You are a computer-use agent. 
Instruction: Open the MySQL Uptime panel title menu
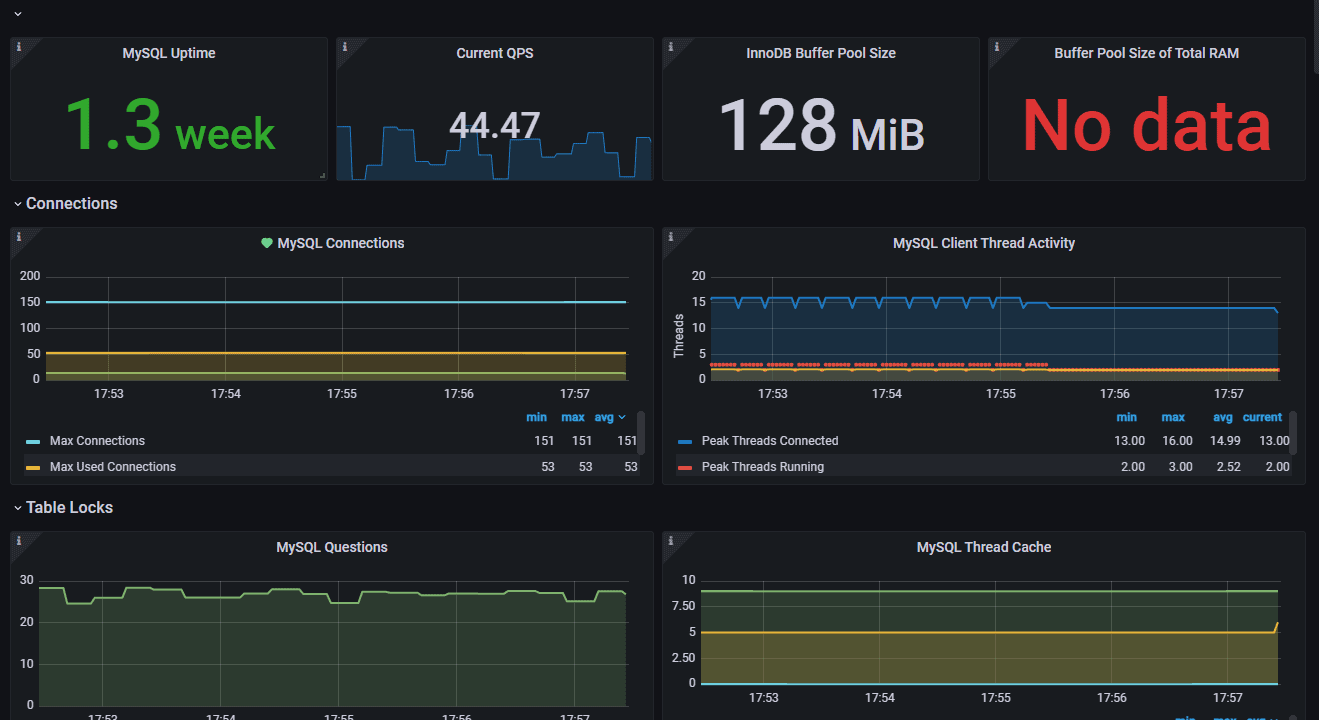(x=169, y=53)
